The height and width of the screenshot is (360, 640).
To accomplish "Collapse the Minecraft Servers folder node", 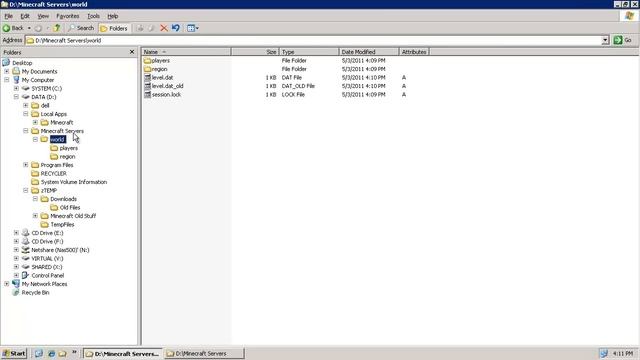I will pos(26,131).
